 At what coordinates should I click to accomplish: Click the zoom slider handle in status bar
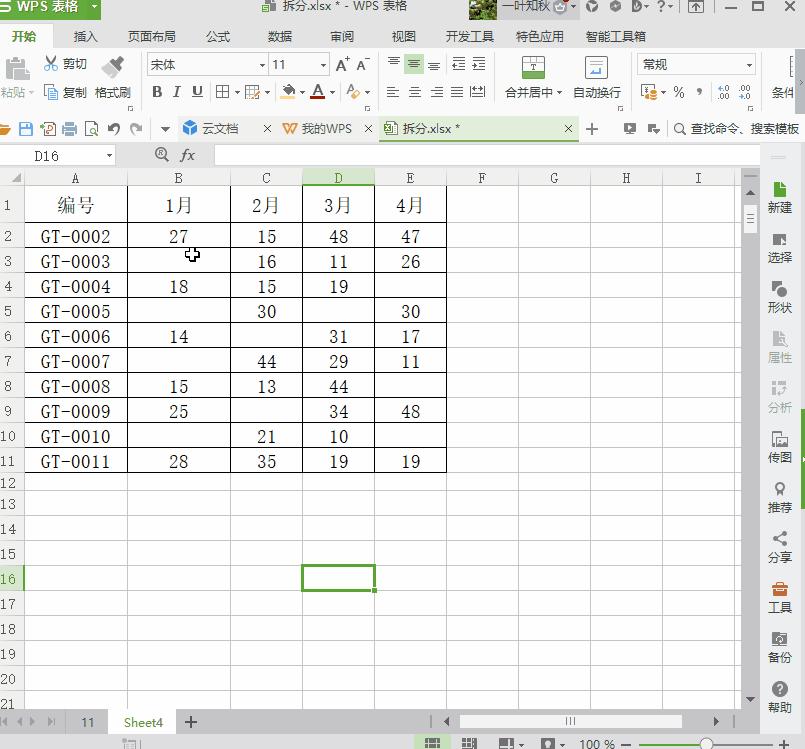pyautogui.click(x=706, y=744)
